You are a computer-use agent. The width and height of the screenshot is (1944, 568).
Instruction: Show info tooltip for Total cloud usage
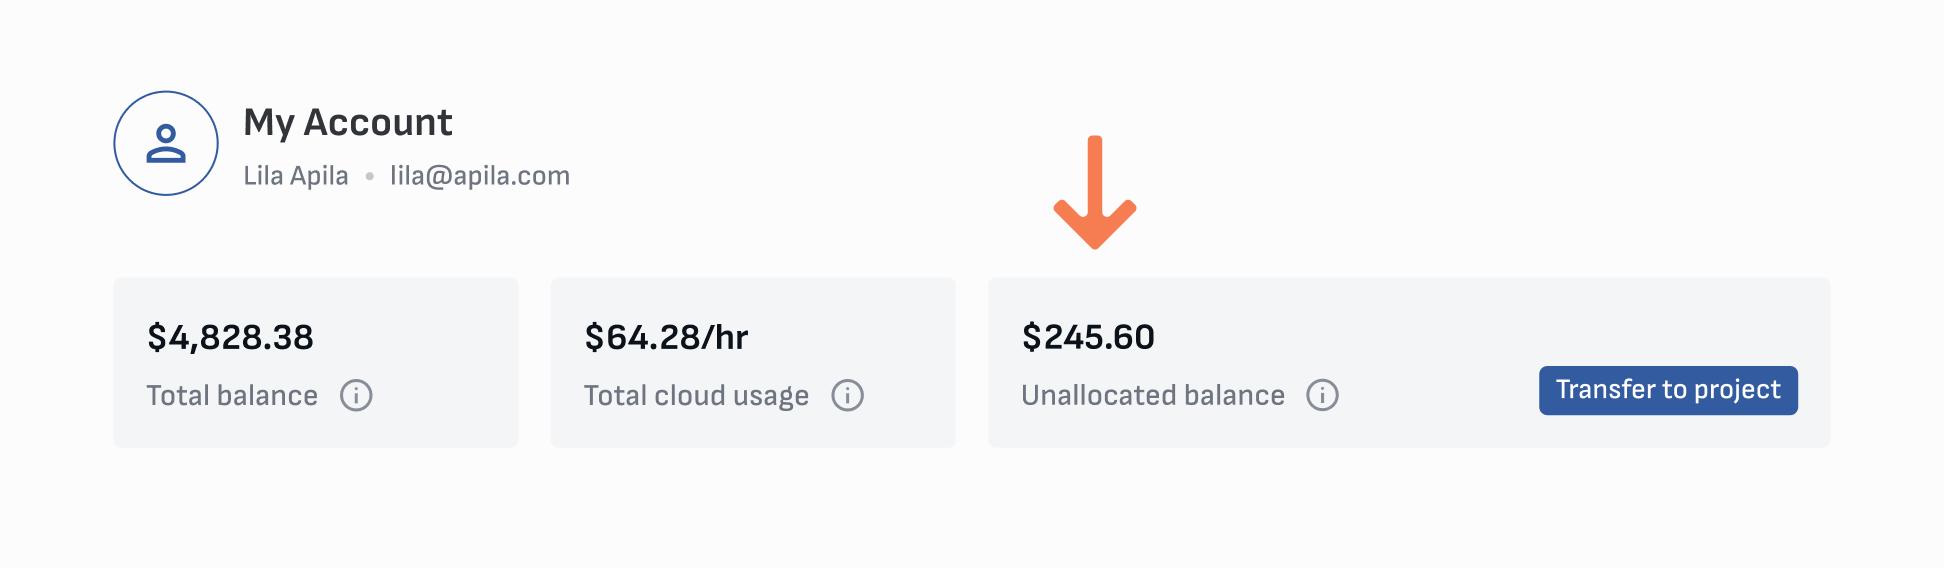(847, 395)
